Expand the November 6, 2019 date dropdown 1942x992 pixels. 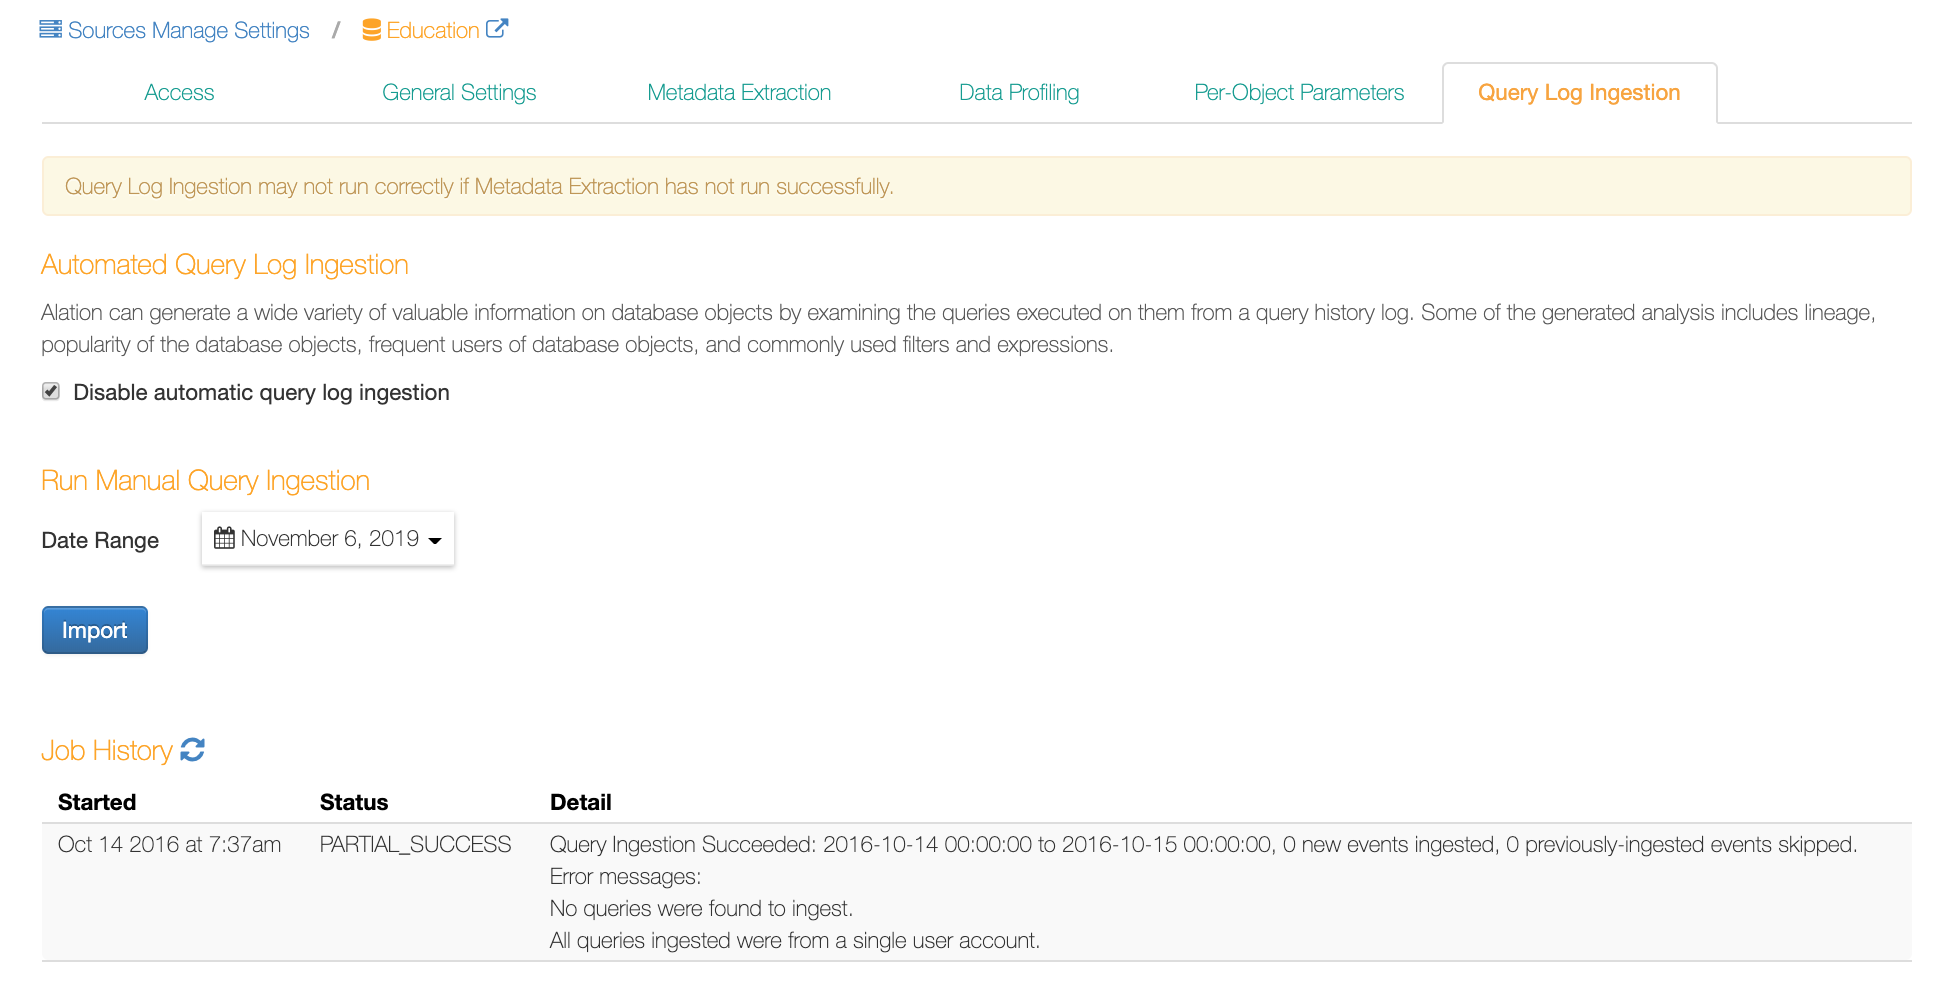click(328, 539)
